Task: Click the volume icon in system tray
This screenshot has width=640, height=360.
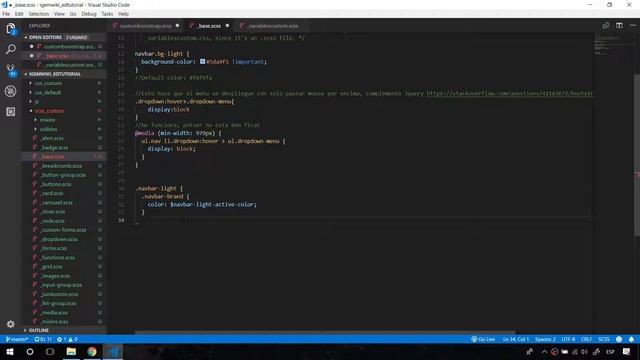Action: 584,351
